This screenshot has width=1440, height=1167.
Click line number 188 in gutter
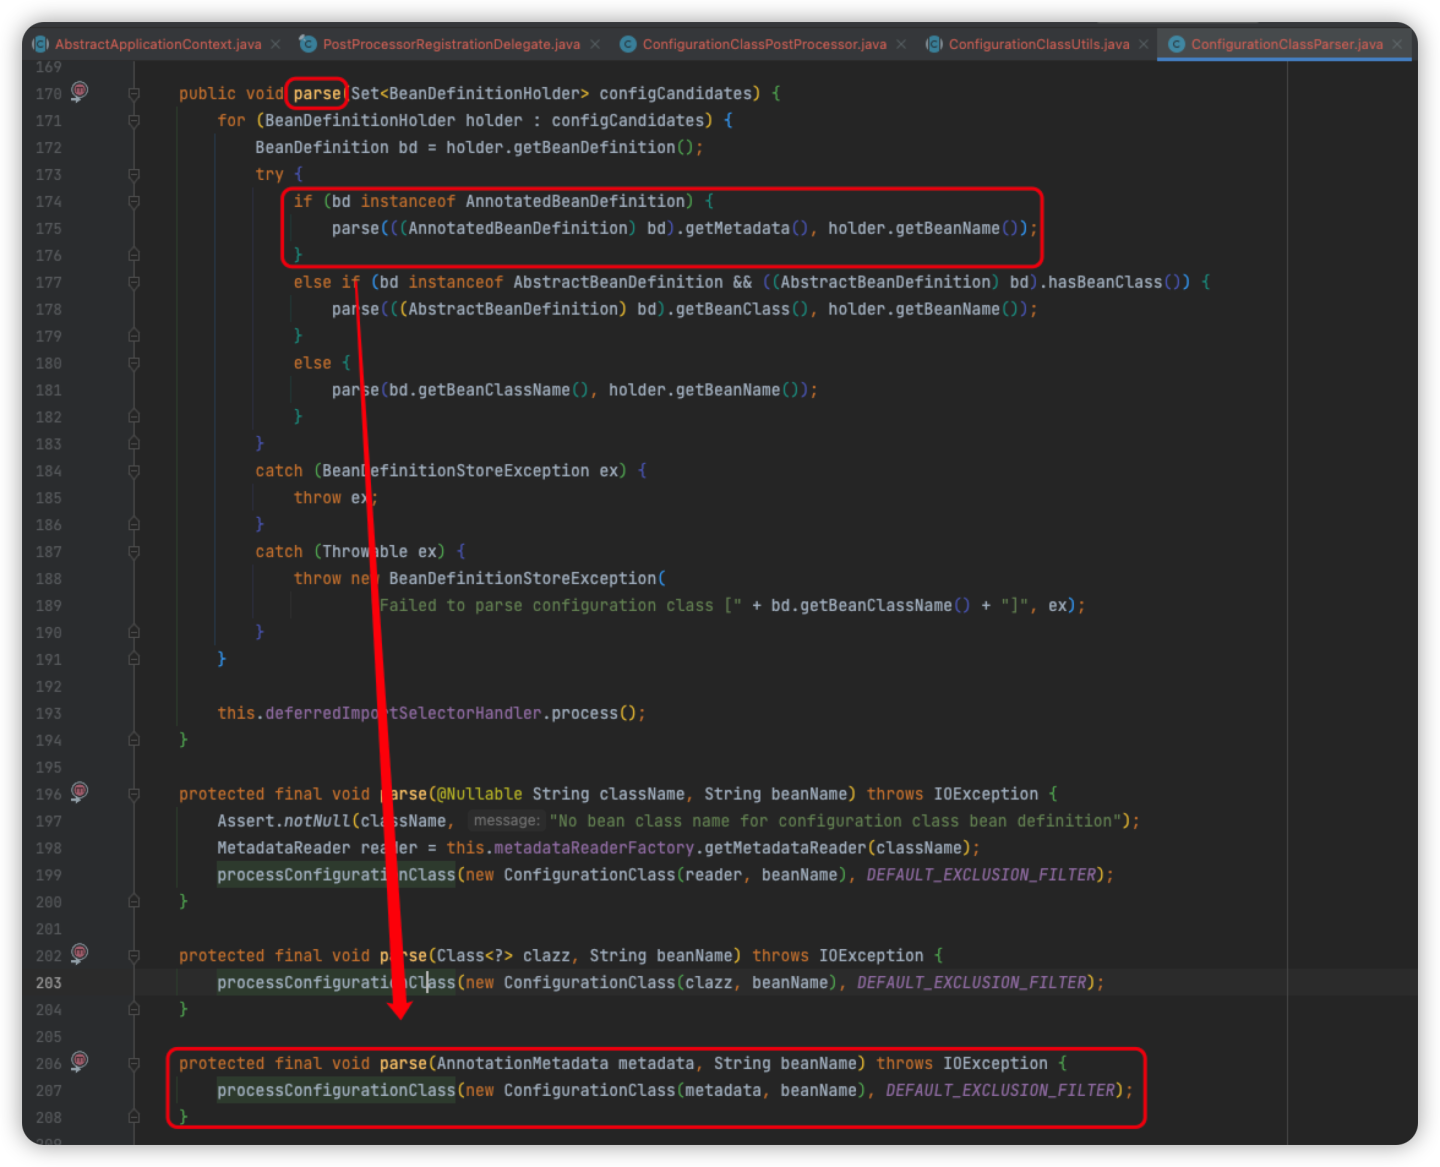point(49,579)
